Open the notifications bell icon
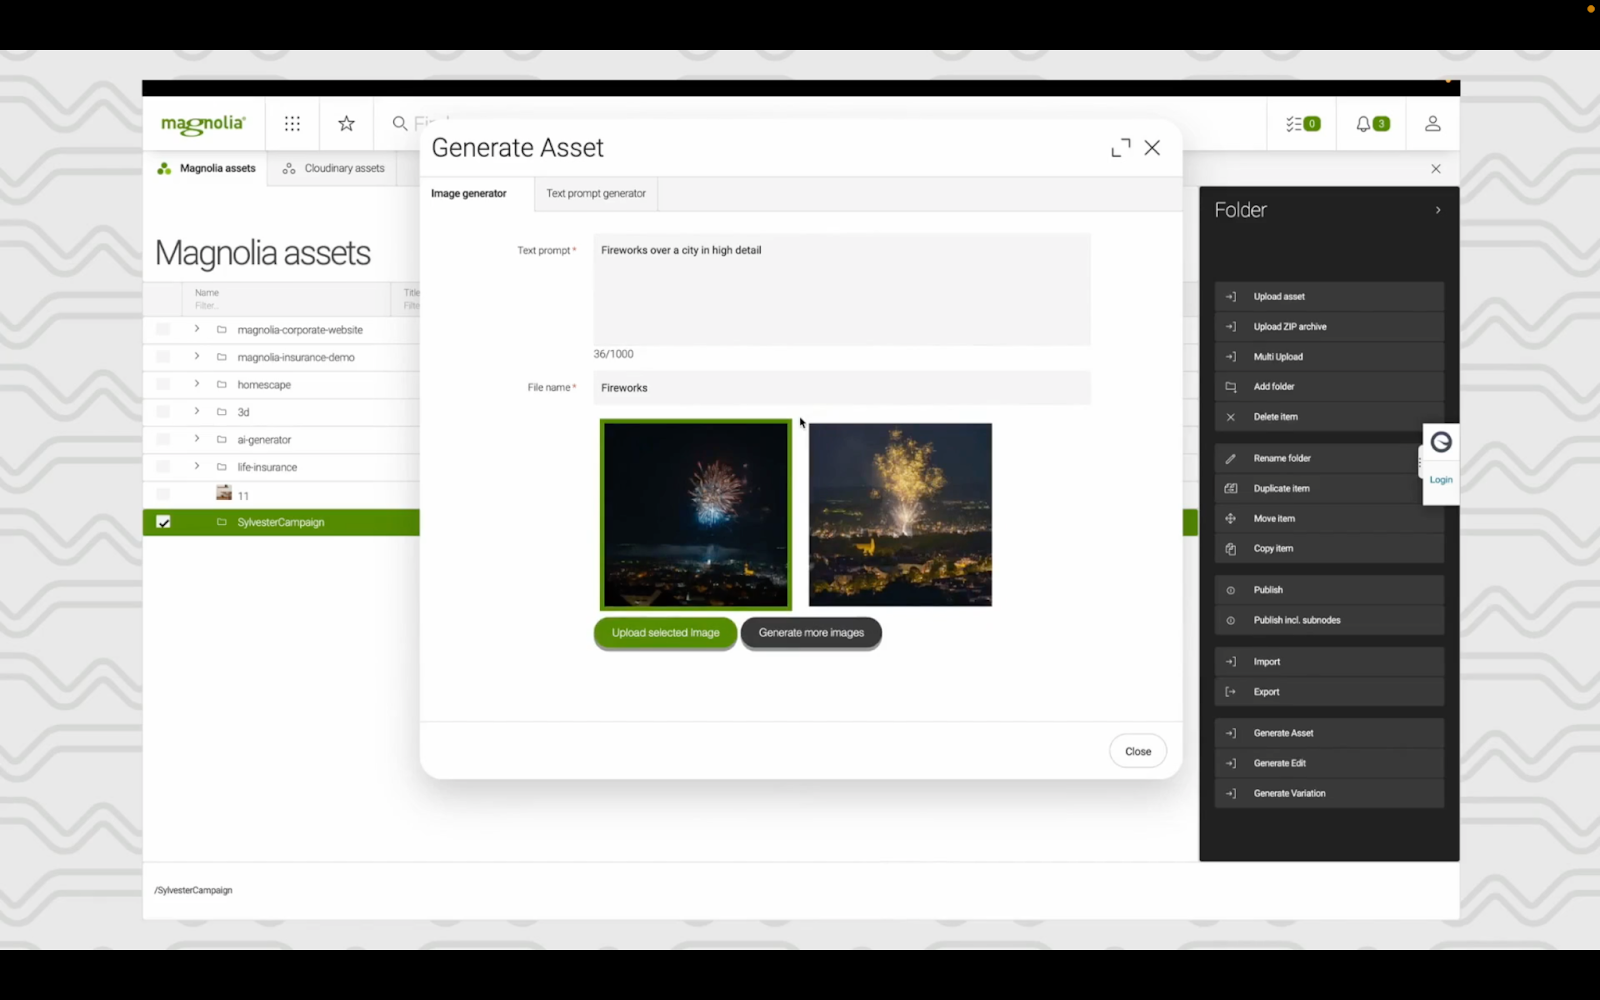This screenshot has width=1600, height=1000. (x=1371, y=124)
